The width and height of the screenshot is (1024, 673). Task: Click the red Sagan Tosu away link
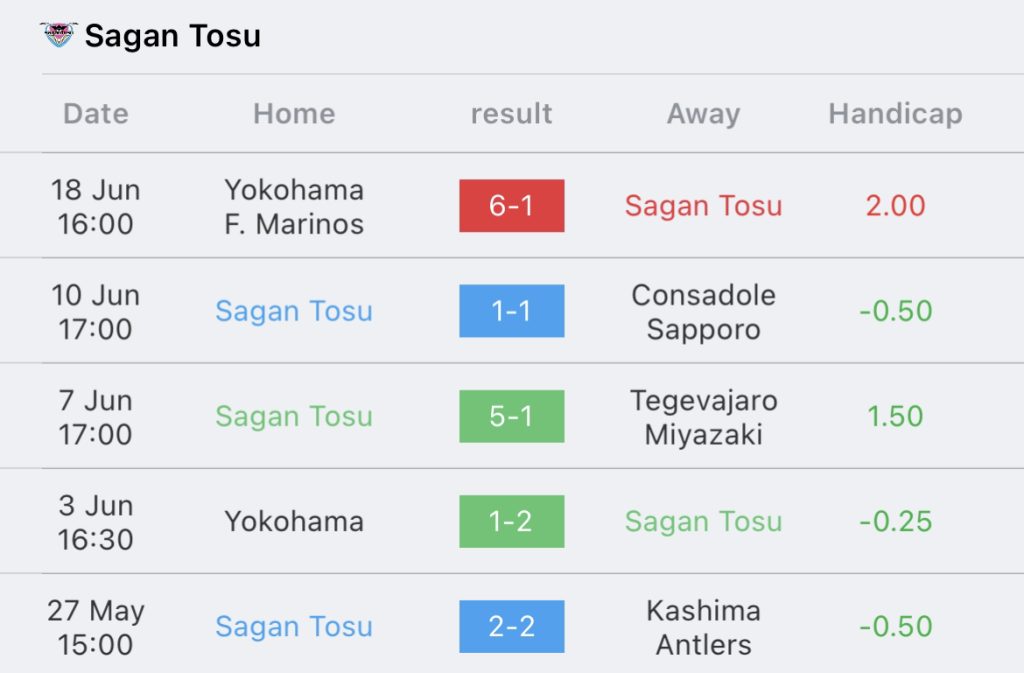[x=703, y=206]
